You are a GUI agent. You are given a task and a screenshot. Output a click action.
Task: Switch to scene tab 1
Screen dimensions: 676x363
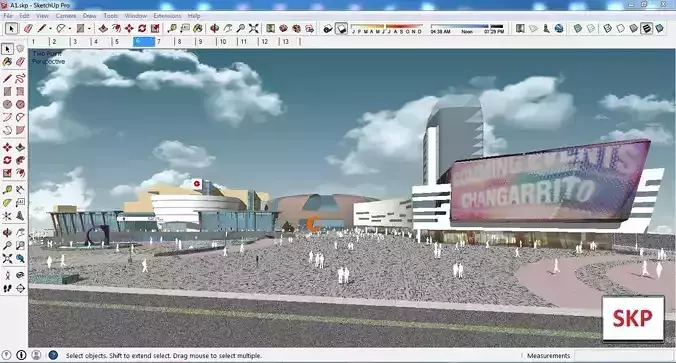tap(38, 42)
